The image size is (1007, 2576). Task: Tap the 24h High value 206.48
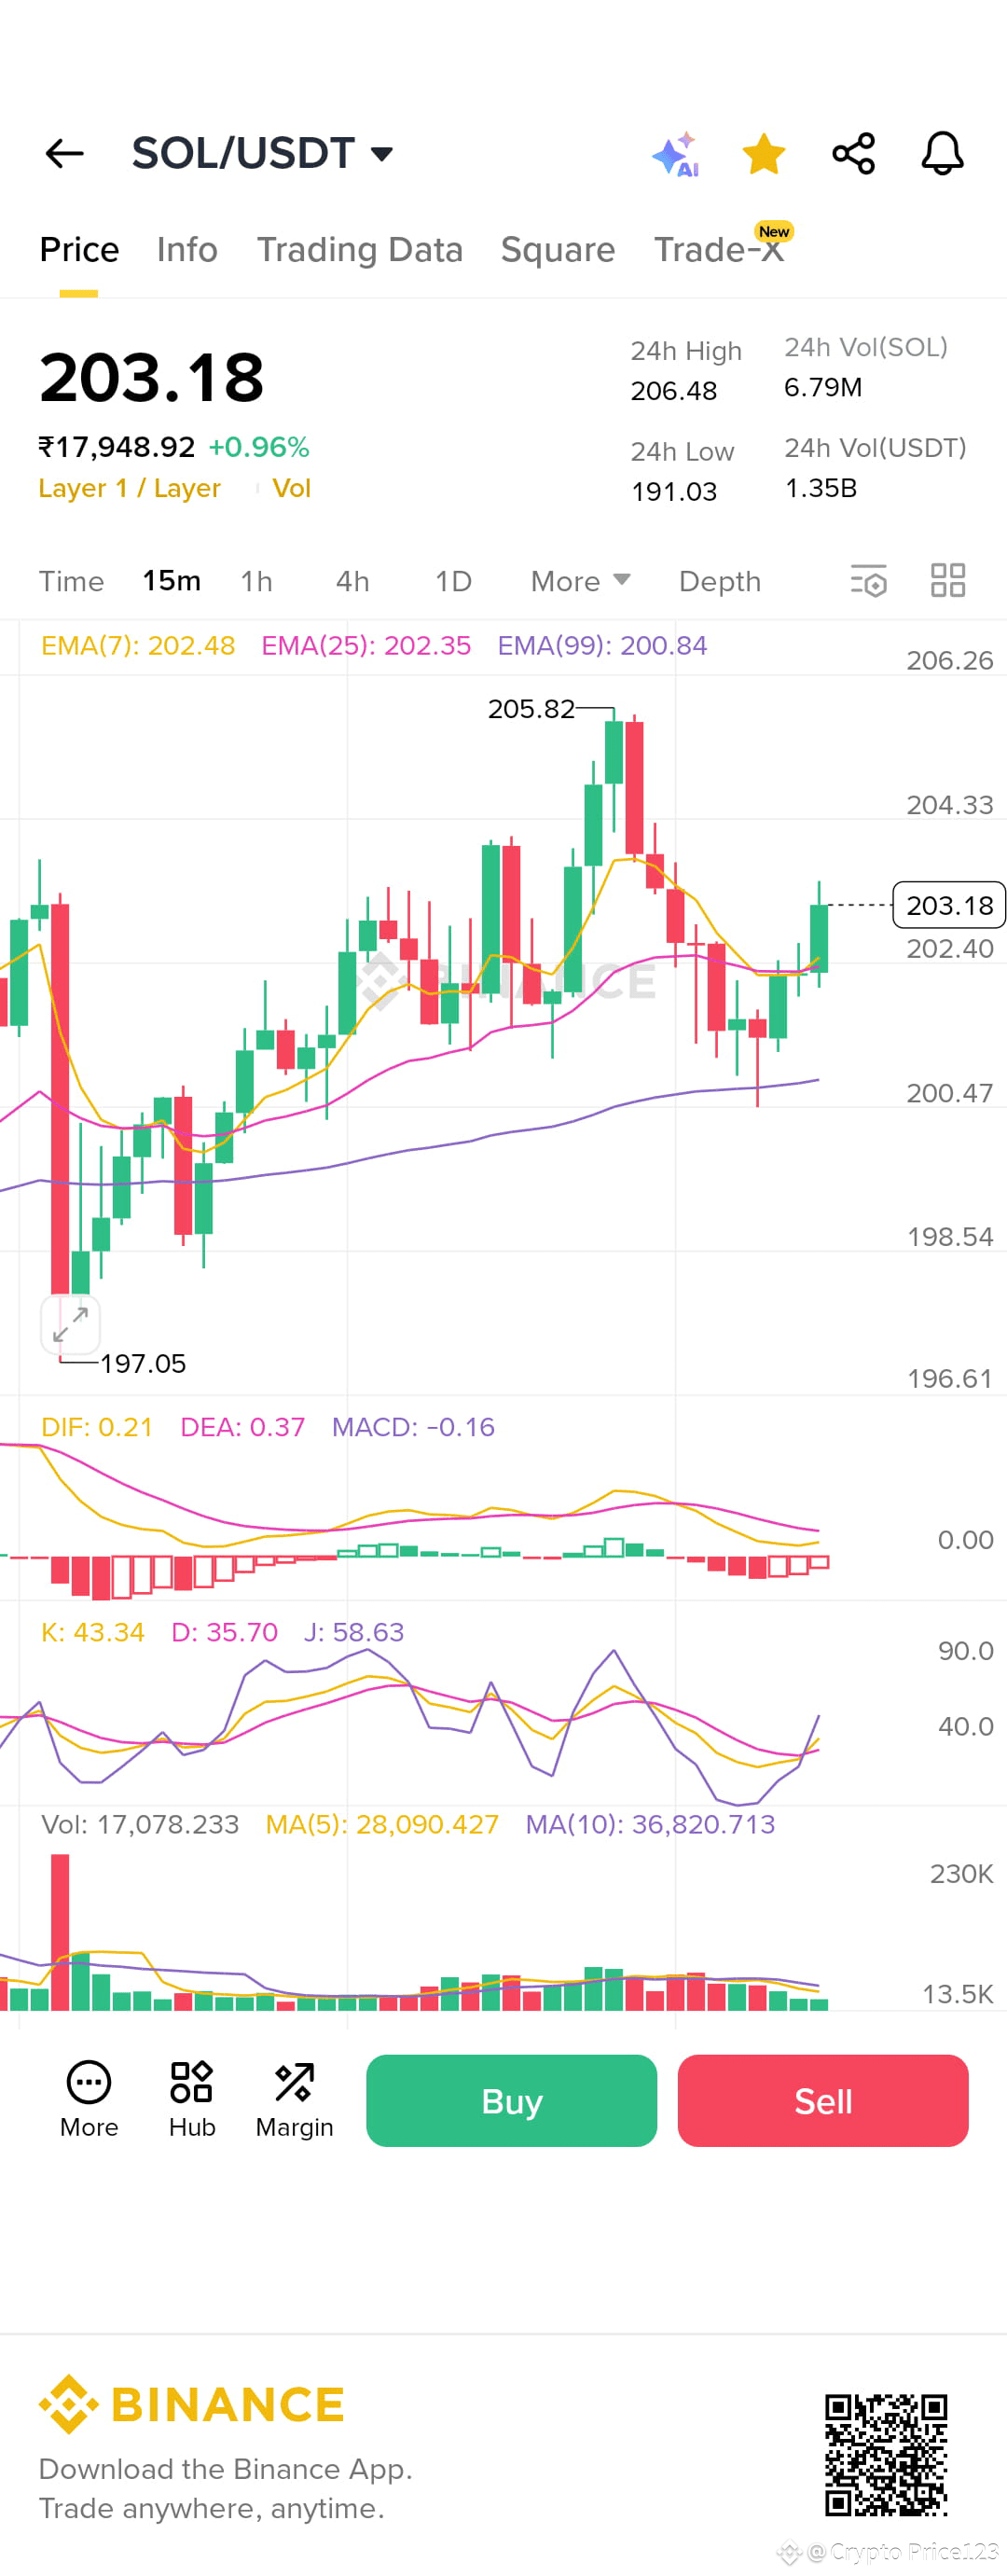coord(674,391)
